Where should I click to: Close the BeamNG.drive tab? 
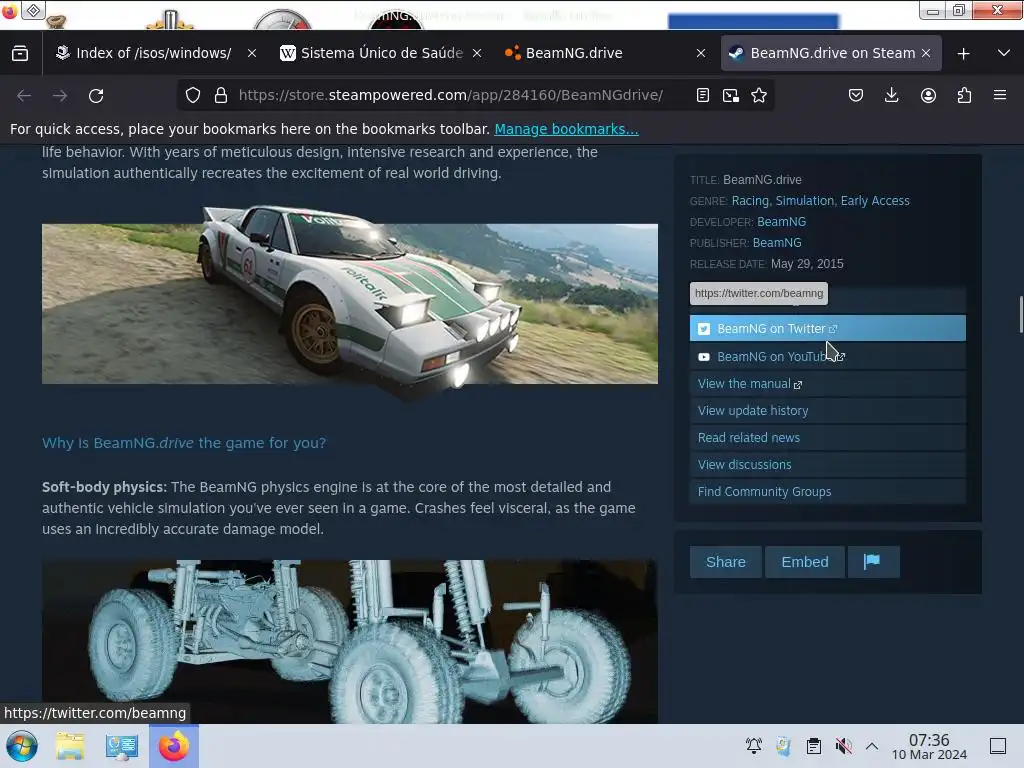pos(701,54)
